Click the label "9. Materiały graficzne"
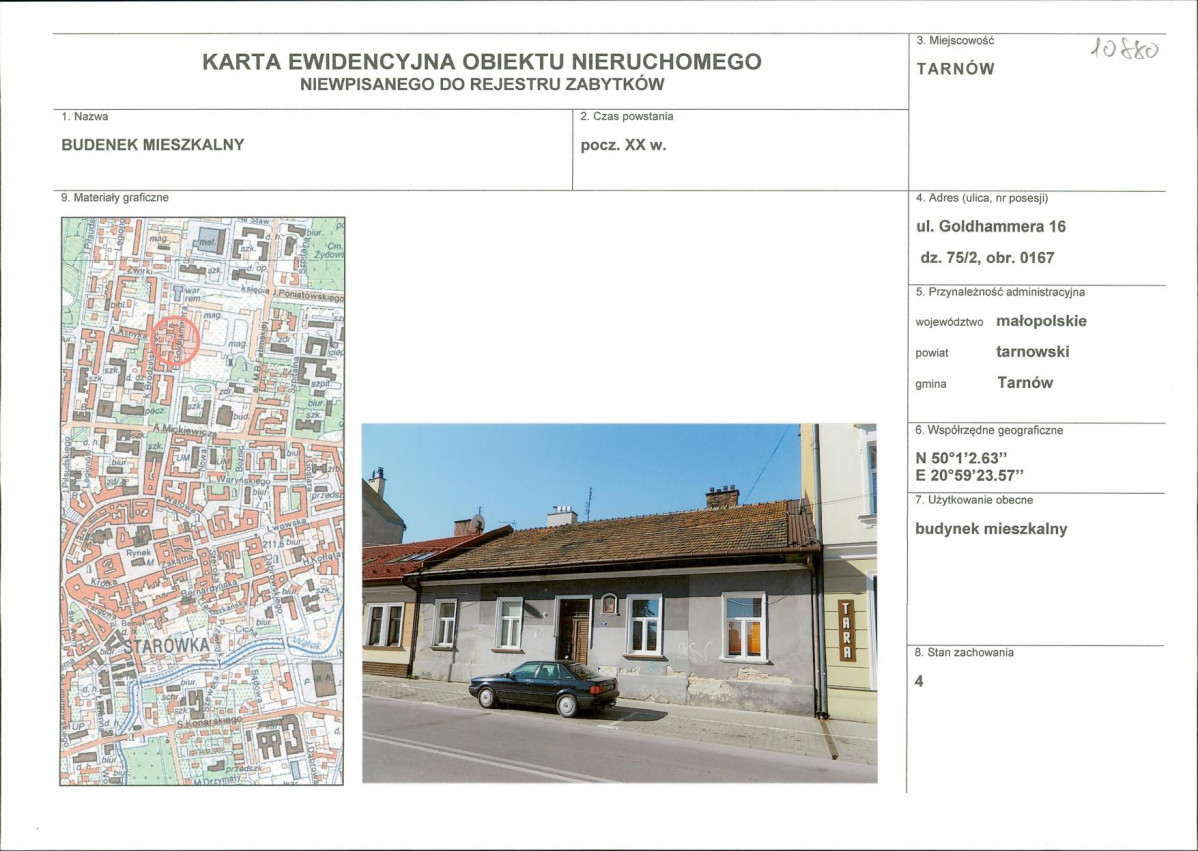This screenshot has height=851, width=1198. point(115,198)
